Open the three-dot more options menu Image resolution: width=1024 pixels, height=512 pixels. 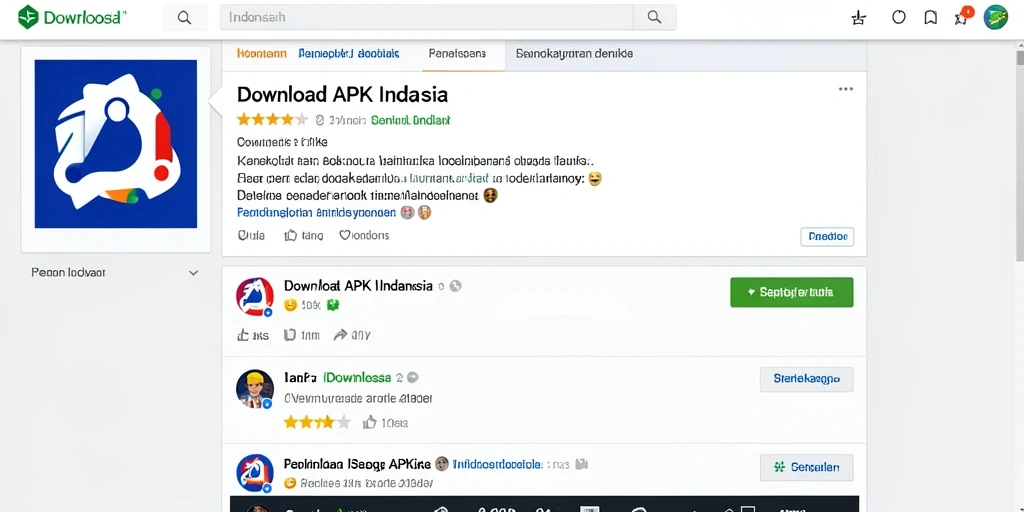coord(846,89)
